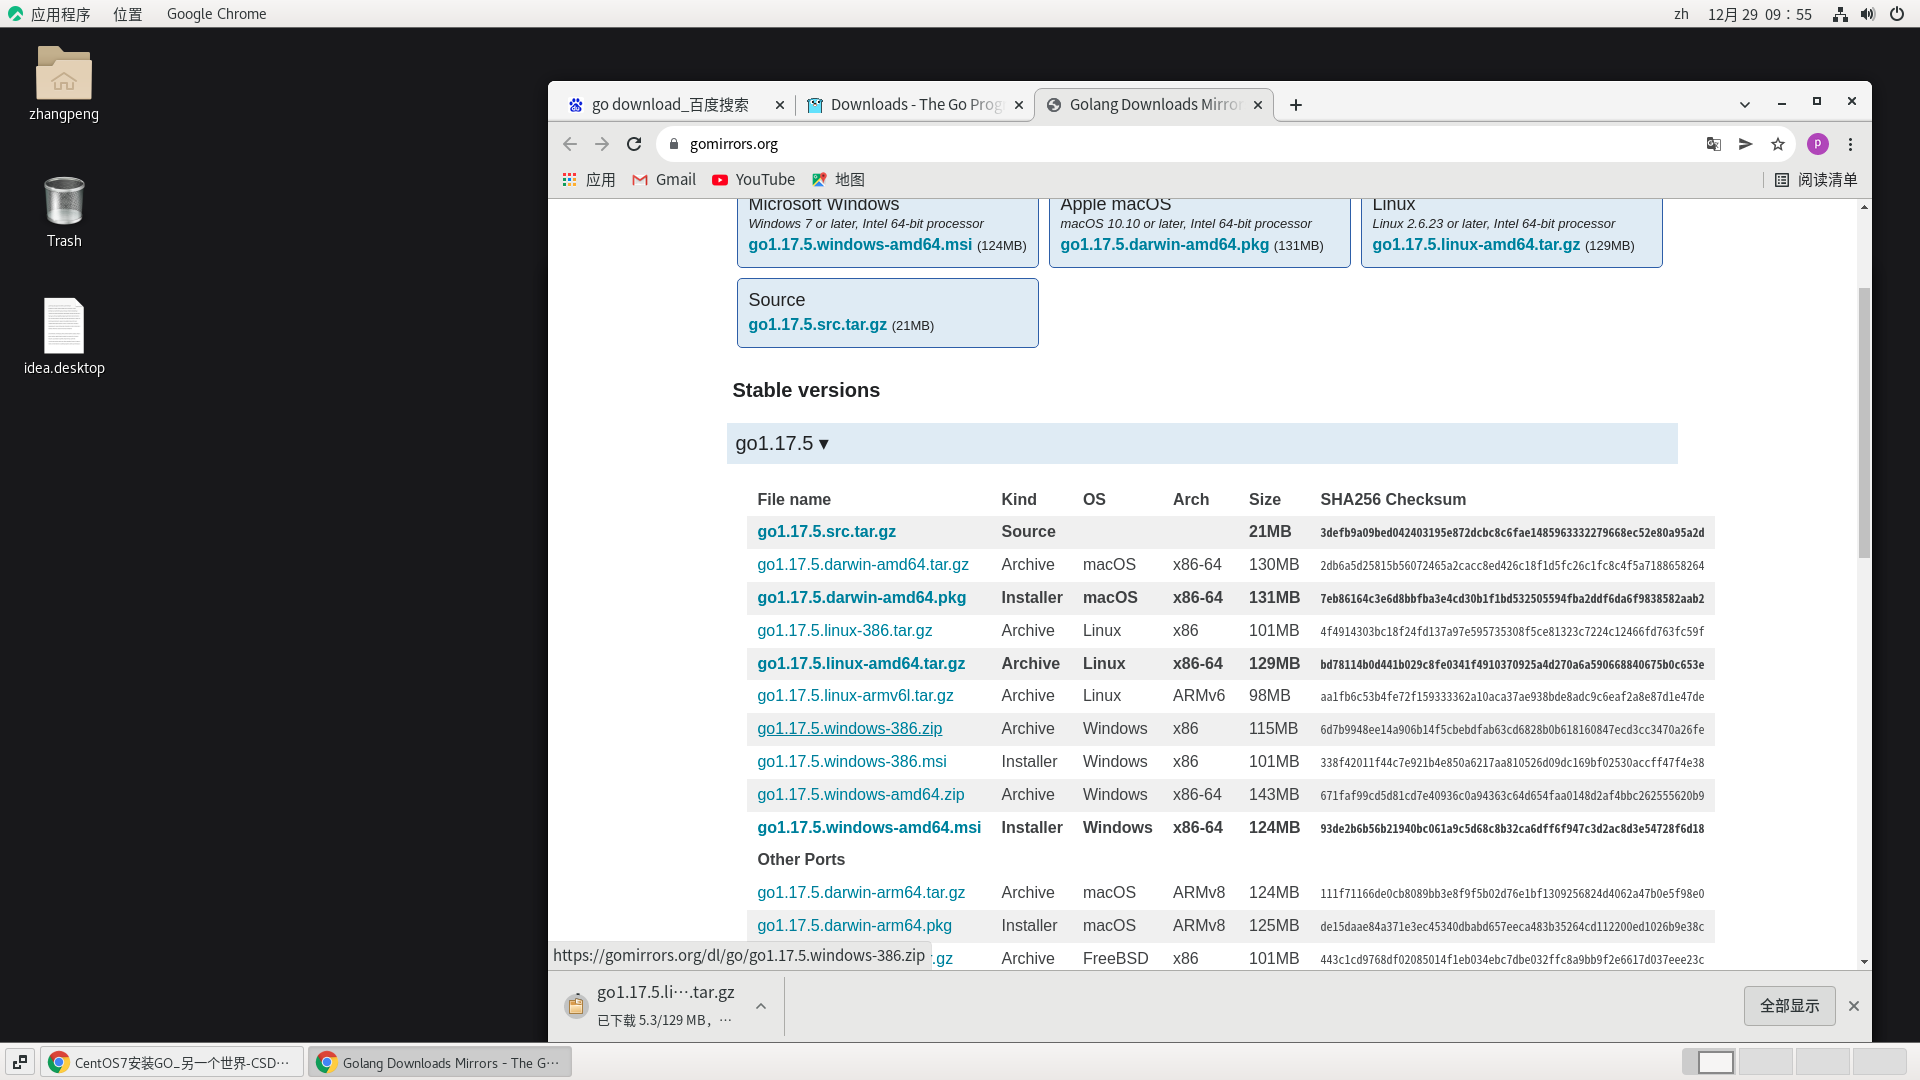This screenshot has width=1920, height=1080.
Task: Click the YouTube bookmark in favorites bar
Action: pos(752,179)
